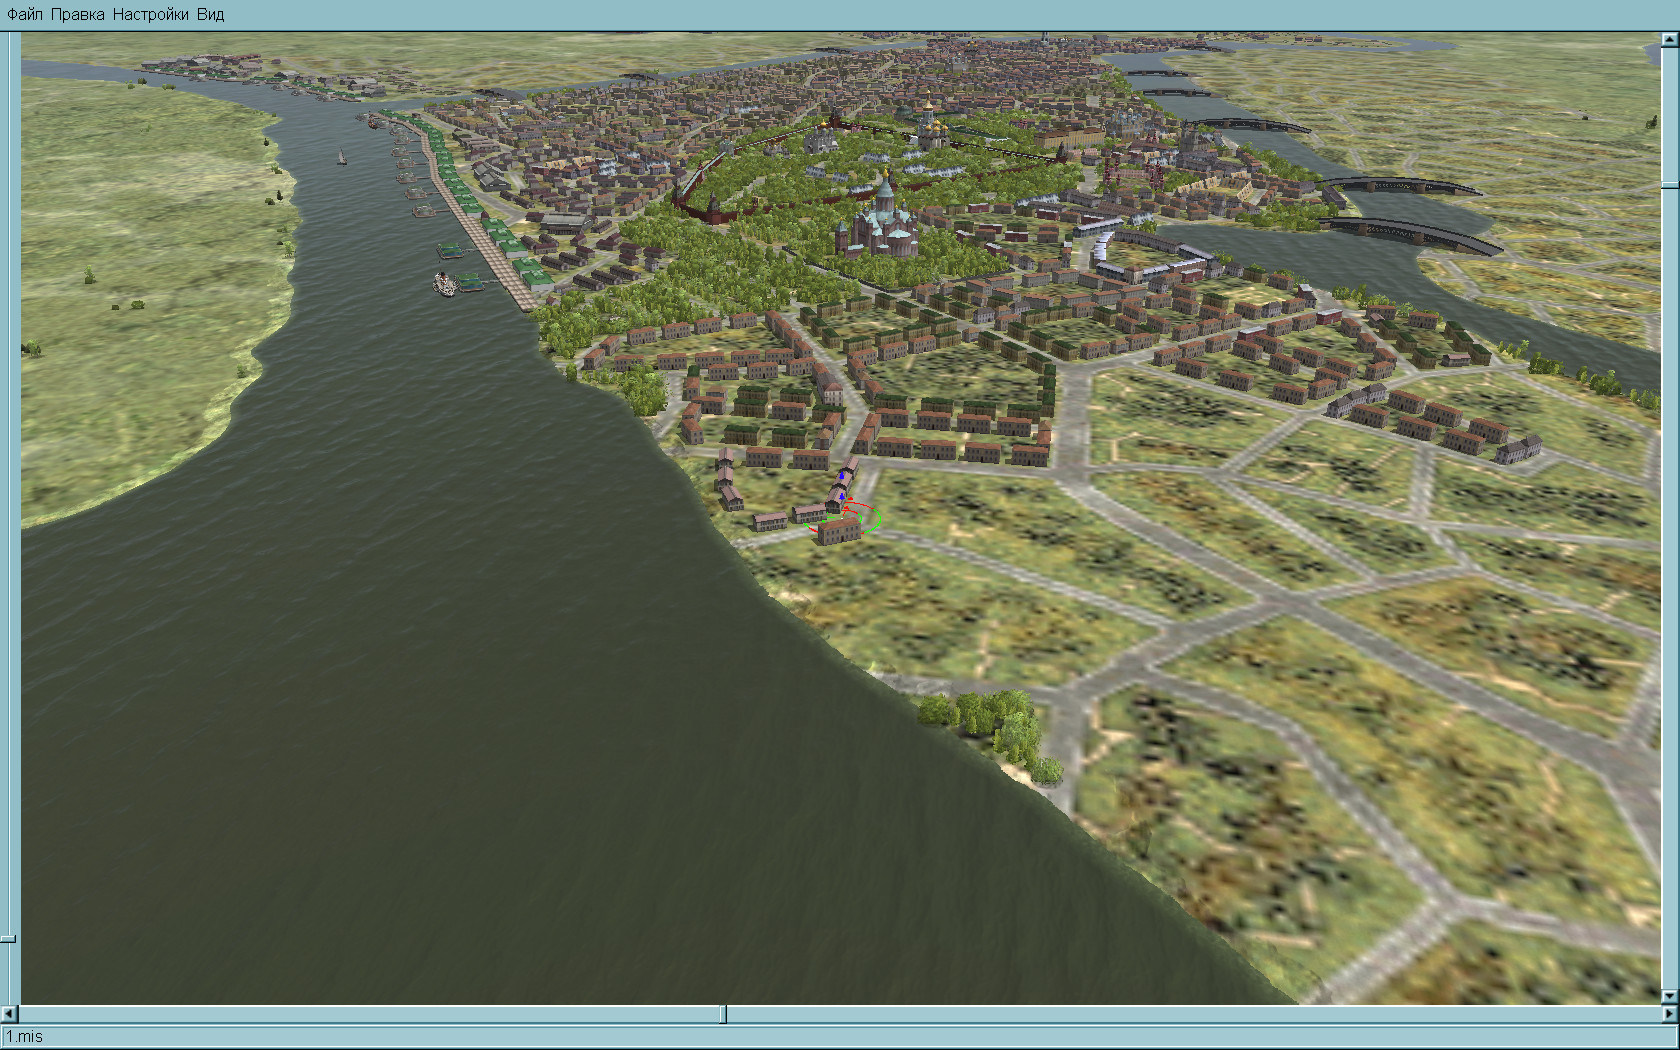1680x1050 pixels.
Task: Click the horizontal scrollbar left arrow
Action: click(x=12, y=1014)
